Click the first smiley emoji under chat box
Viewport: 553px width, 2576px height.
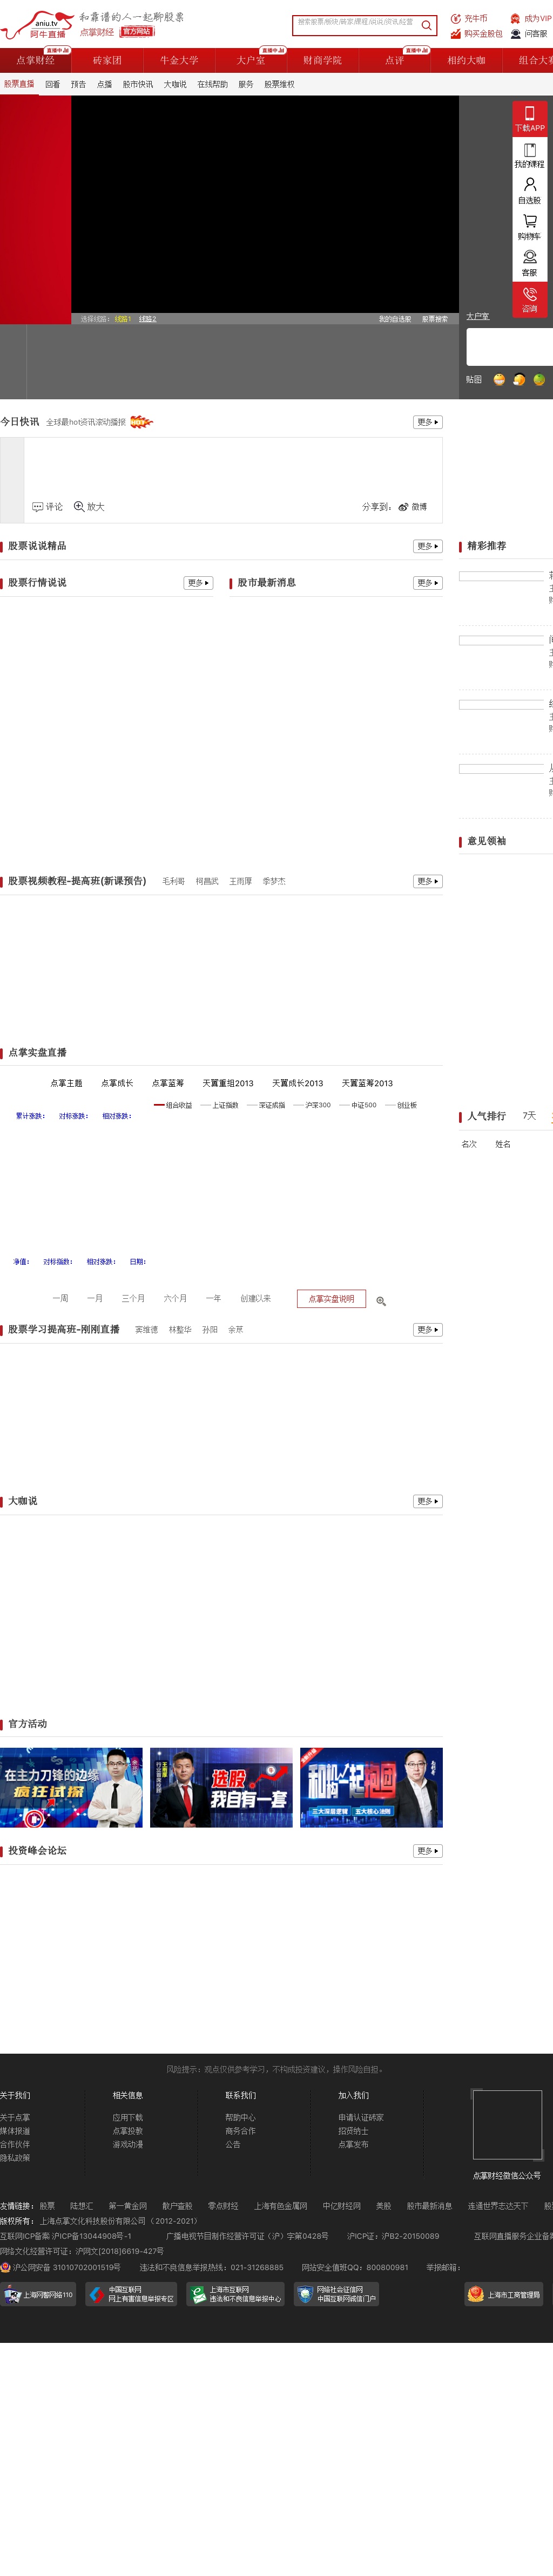pos(499,380)
